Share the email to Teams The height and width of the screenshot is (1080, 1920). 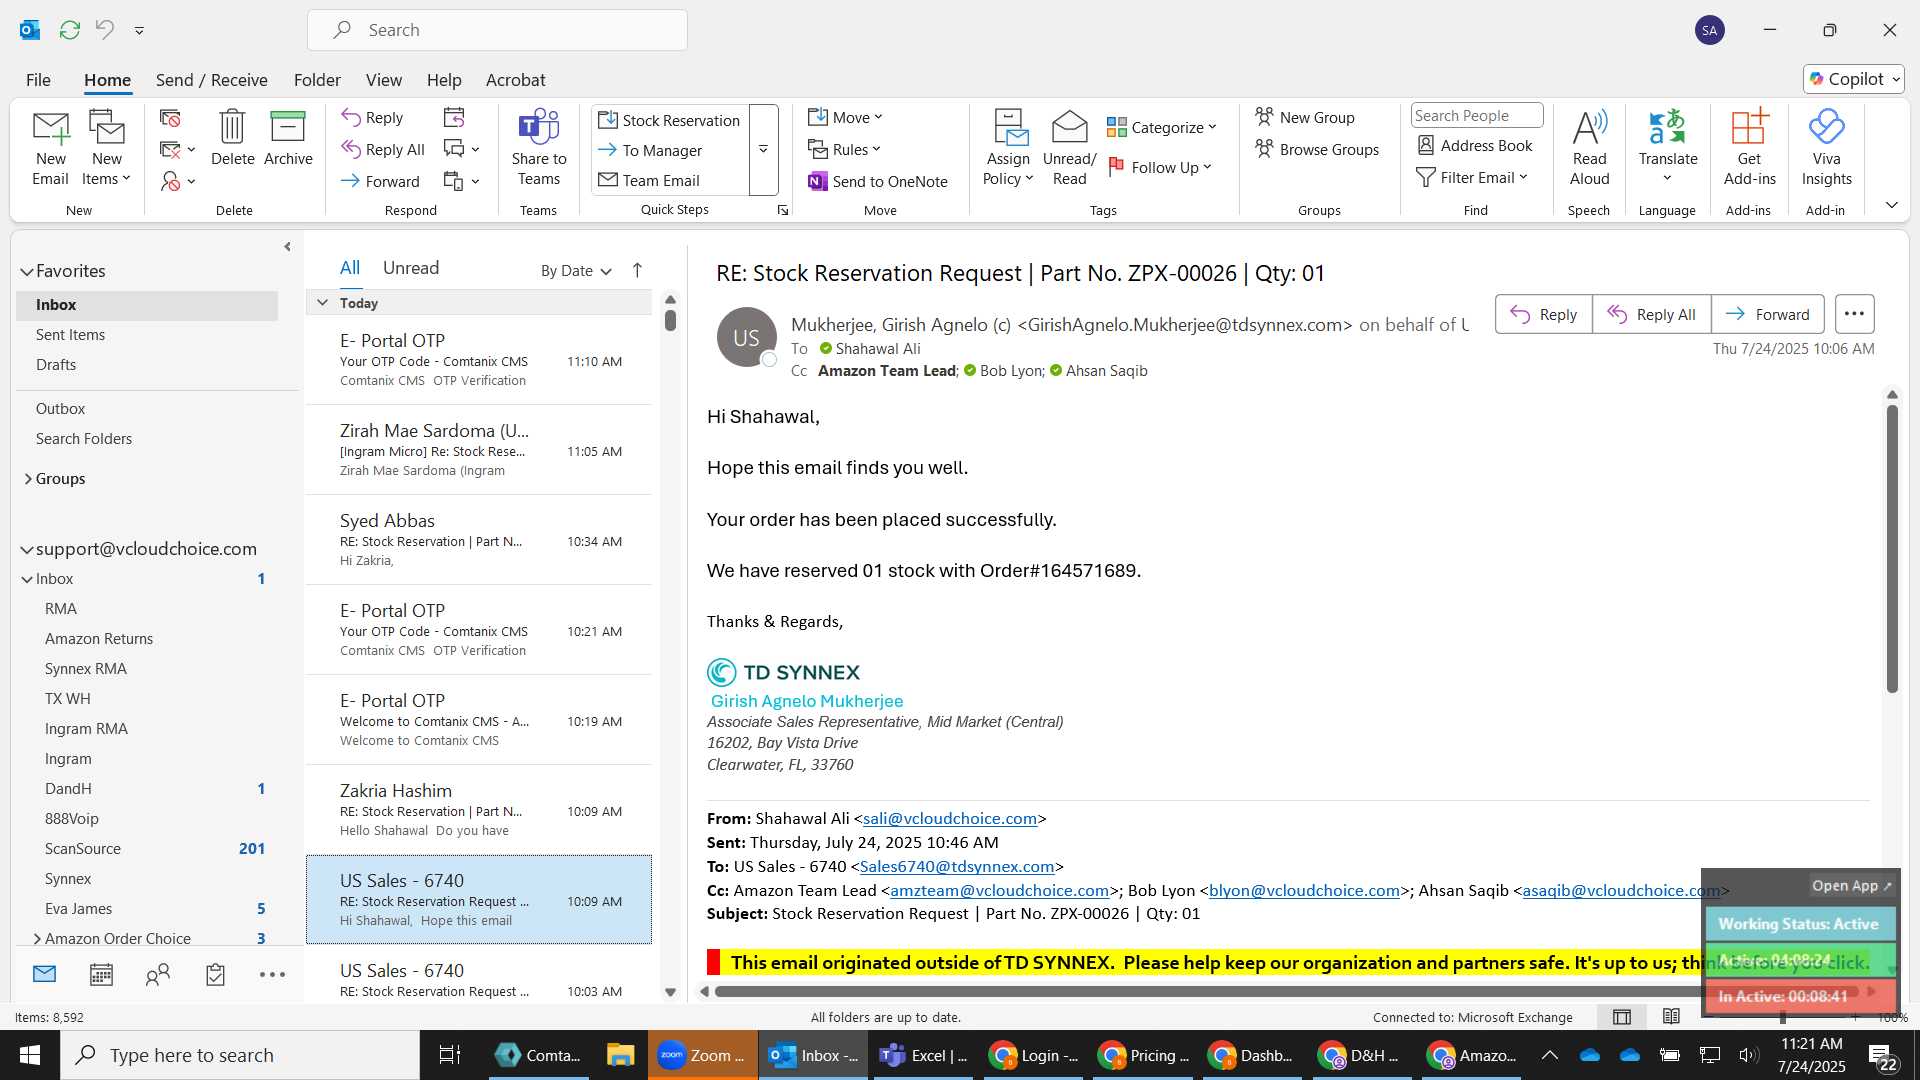(x=538, y=148)
